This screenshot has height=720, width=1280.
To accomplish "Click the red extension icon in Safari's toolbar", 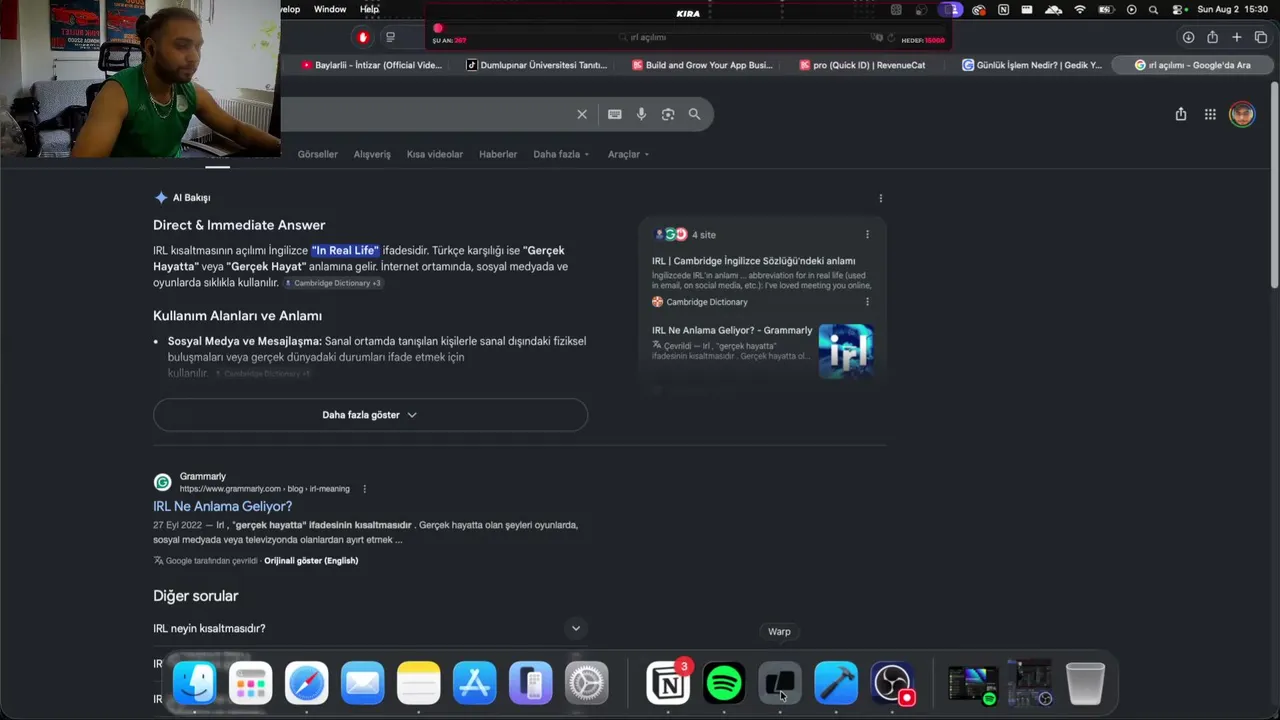I will tap(363, 37).
